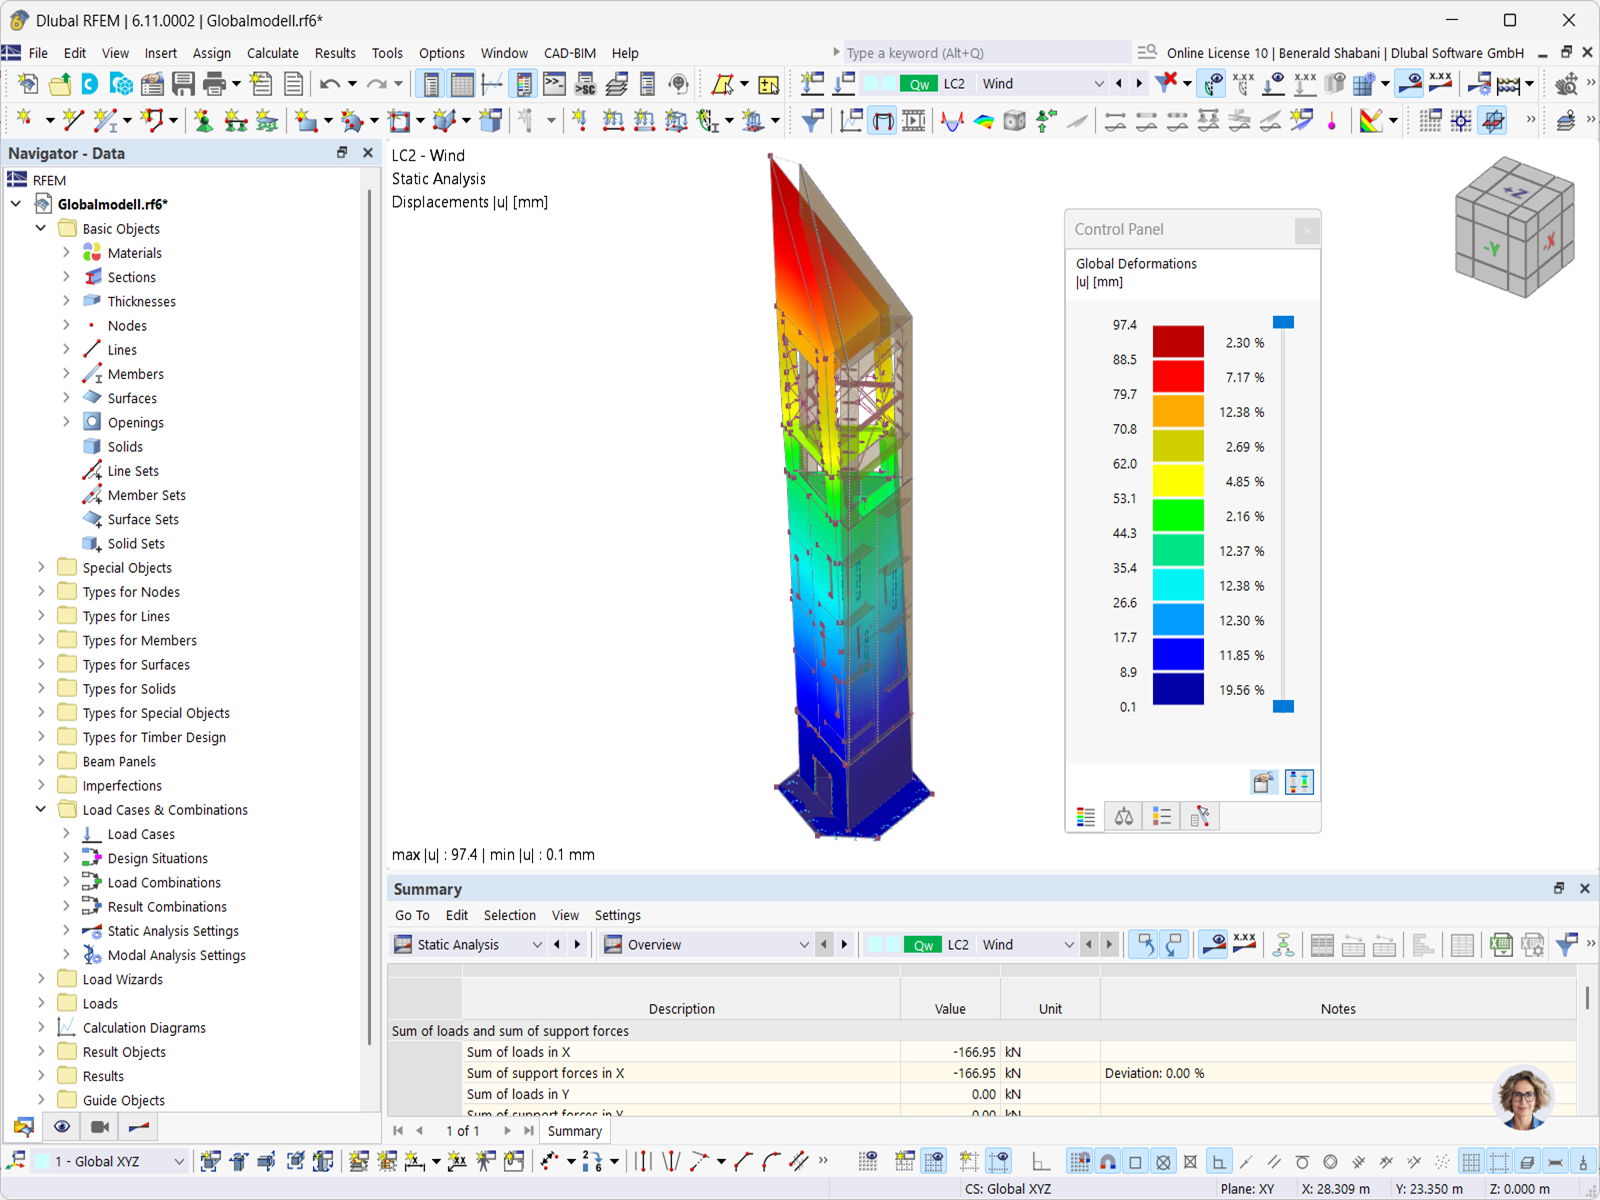Toggle the Control Panel toolbar button
Screen dimensions: 1600x1200
(524, 84)
